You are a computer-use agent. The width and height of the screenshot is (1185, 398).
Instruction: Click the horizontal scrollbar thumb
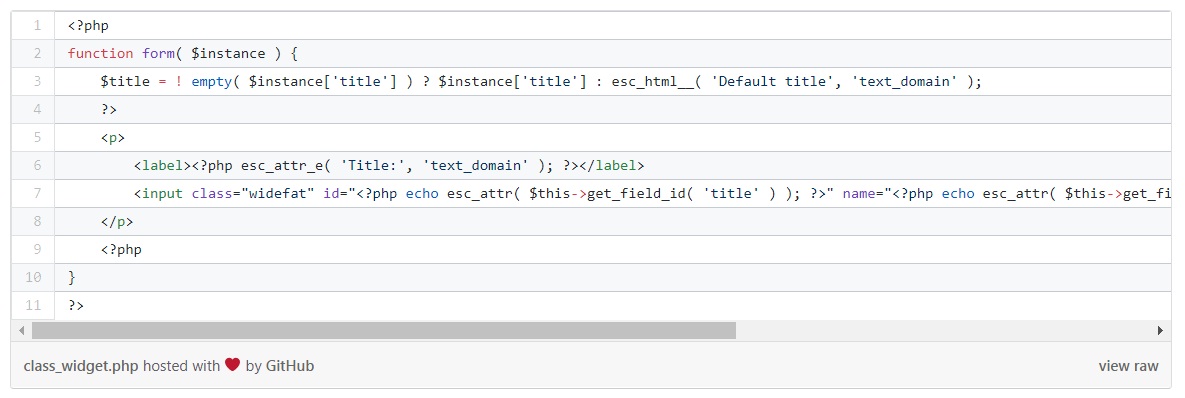tap(383, 331)
